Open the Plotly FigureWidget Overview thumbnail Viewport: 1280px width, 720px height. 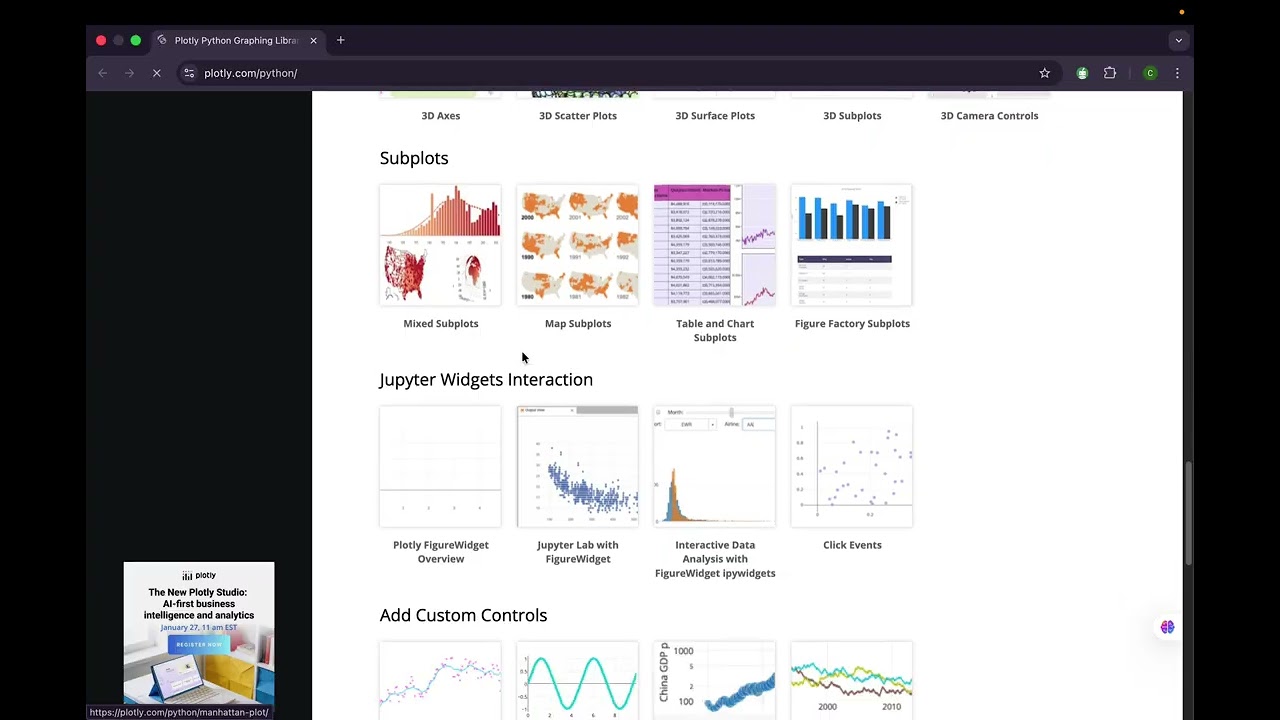(x=440, y=466)
